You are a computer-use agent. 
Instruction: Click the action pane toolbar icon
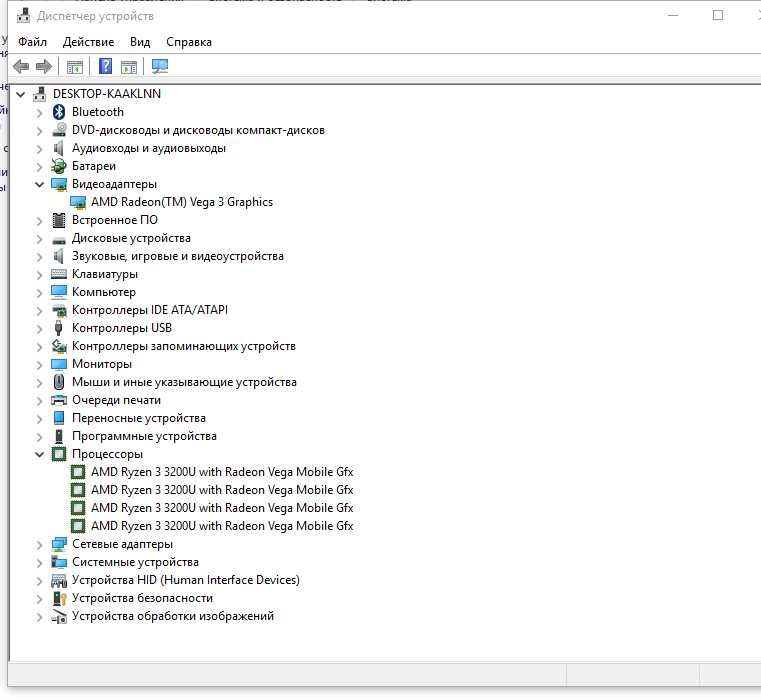[x=129, y=67]
